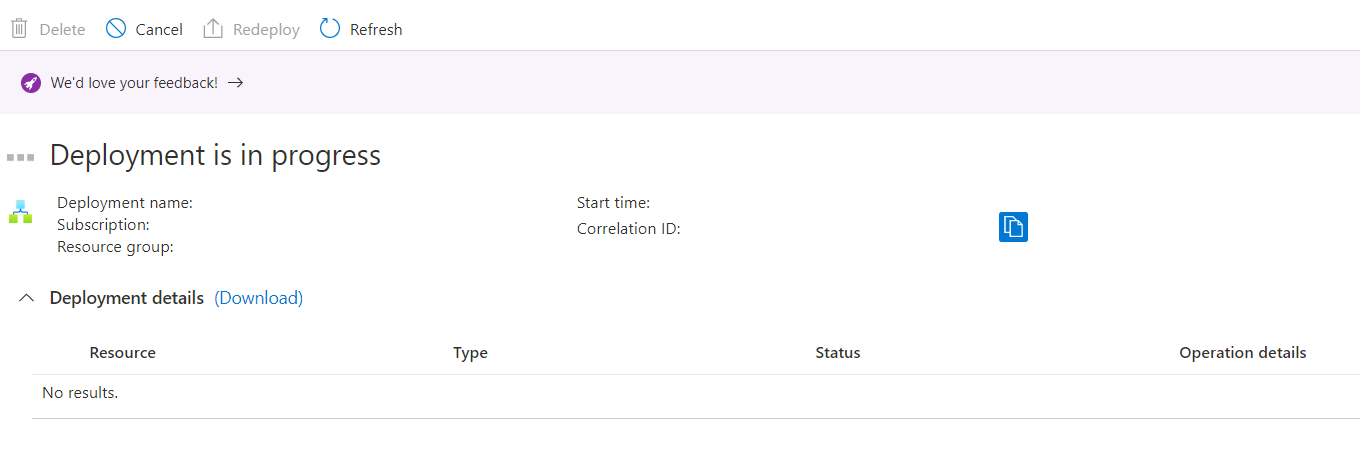Sort by the Resource column header

pyautogui.click(x=123, y=353)
